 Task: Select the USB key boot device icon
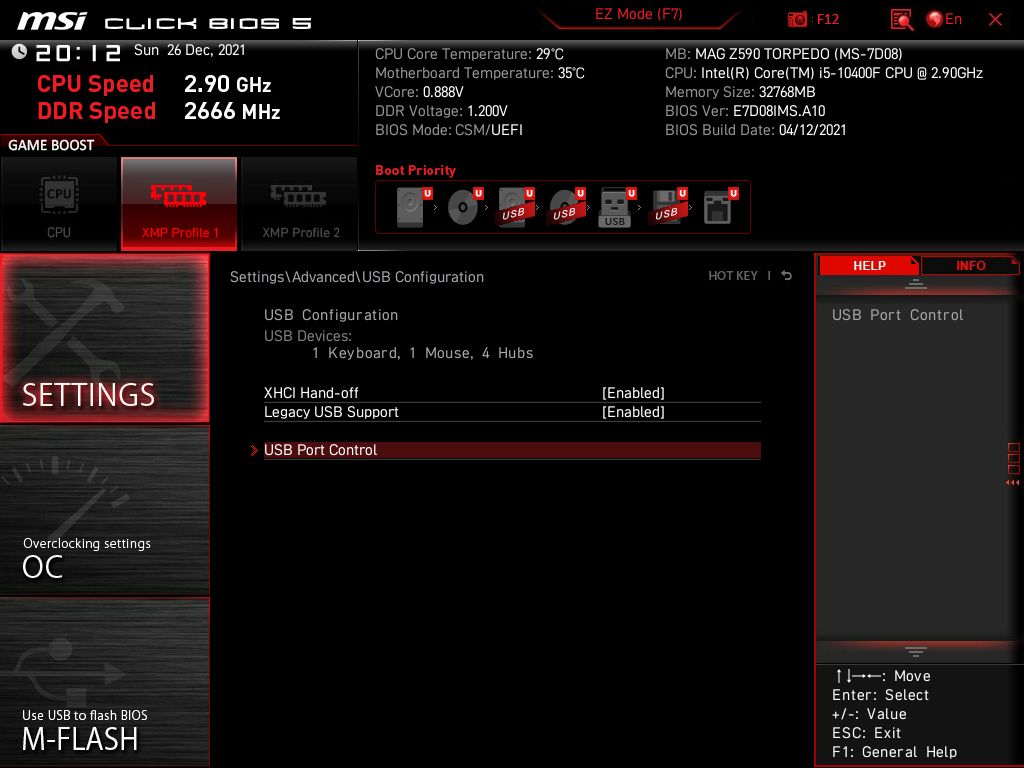point(615,208)
